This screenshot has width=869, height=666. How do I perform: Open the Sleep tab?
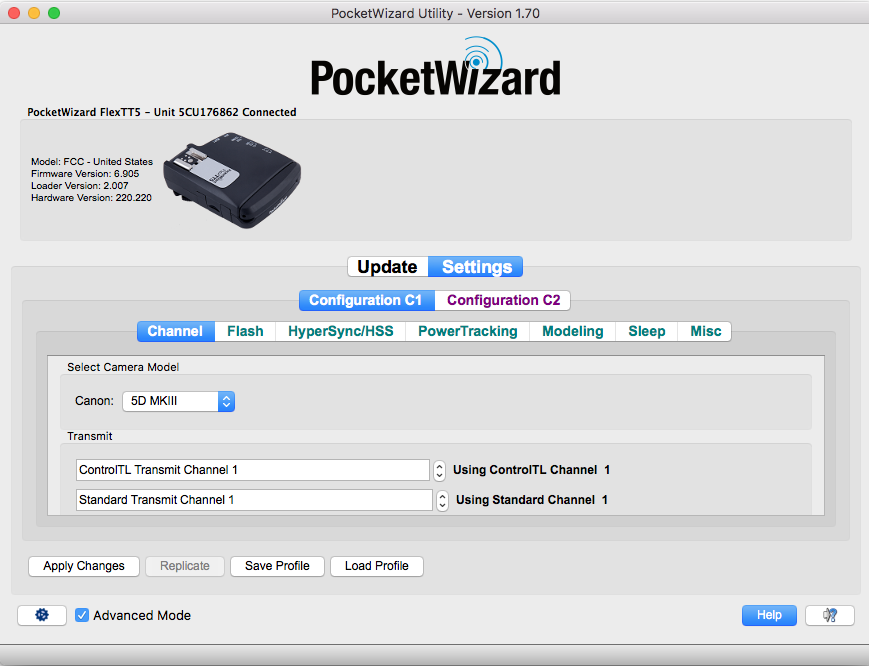coord(647,331)
